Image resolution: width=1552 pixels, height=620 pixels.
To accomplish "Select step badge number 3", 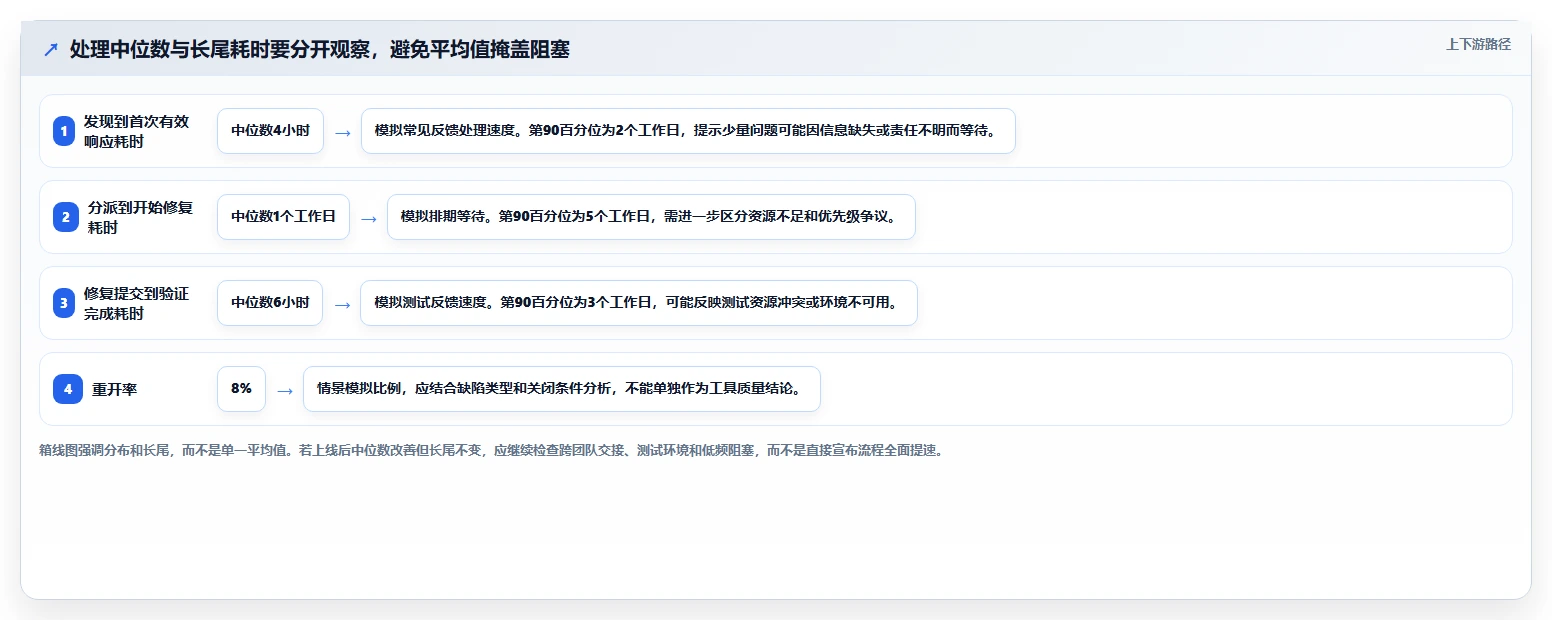I will click(64, 303).
